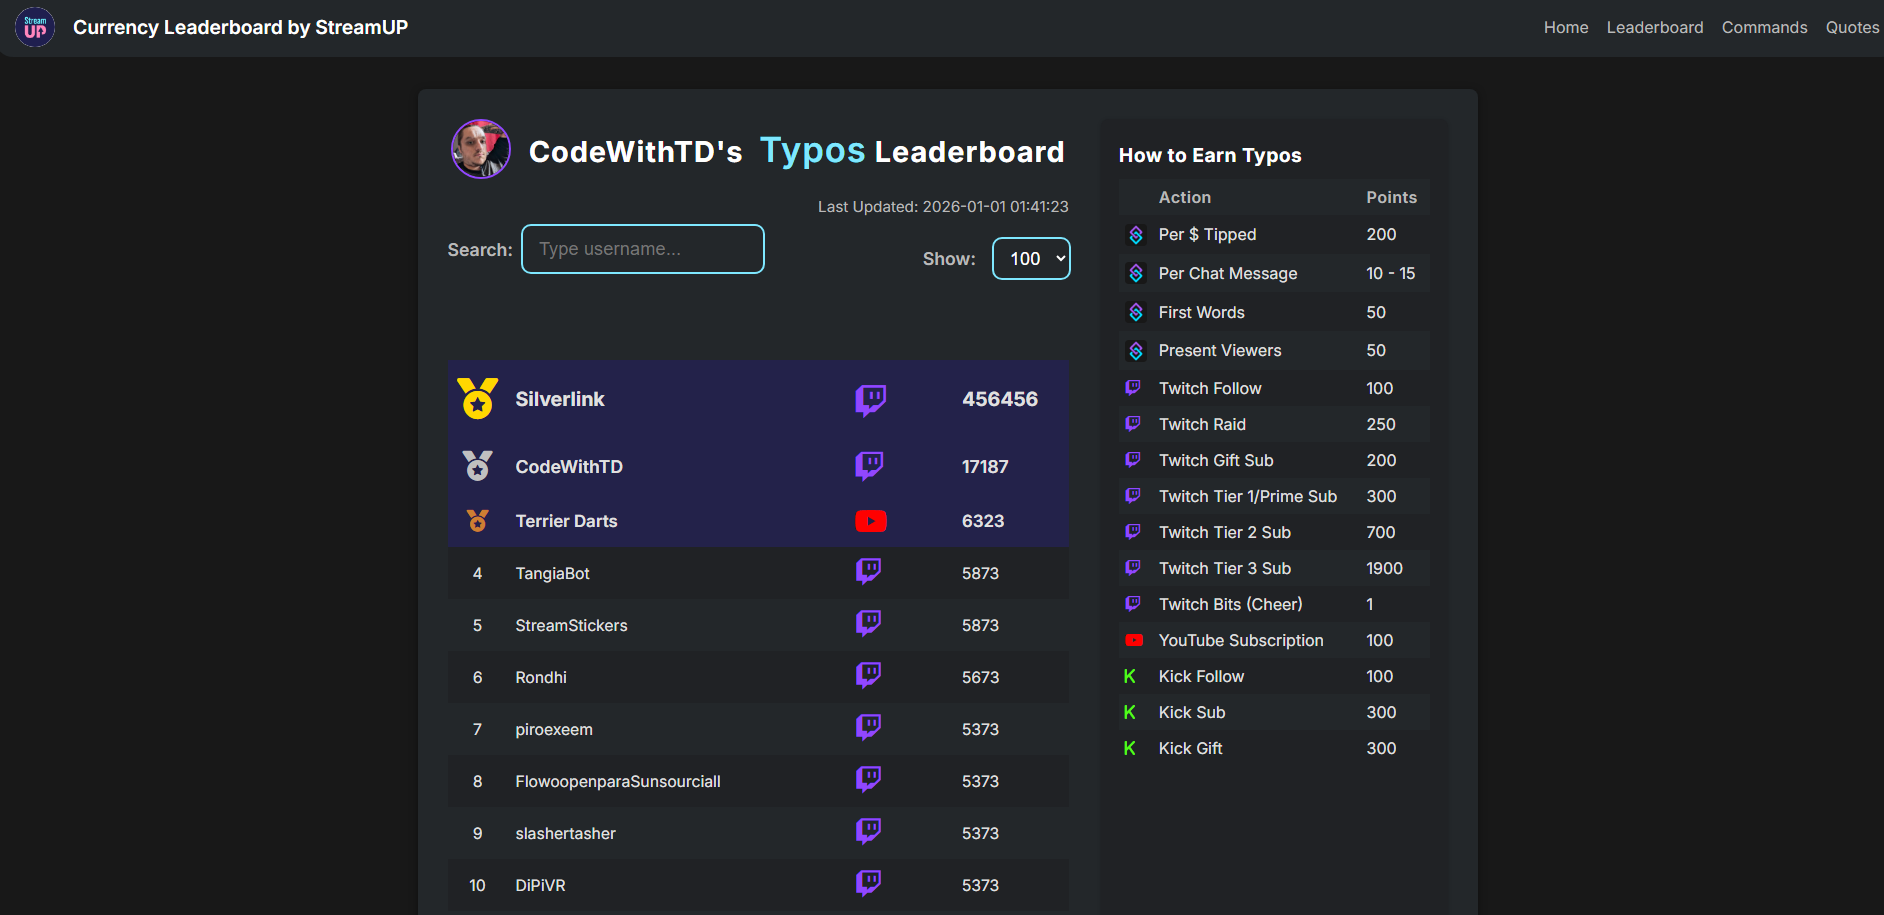Click the Twitch icon in Silverlink's row
Viewport: 1884px width, 915px height.
pyautogui.click(x=870, y=399)
